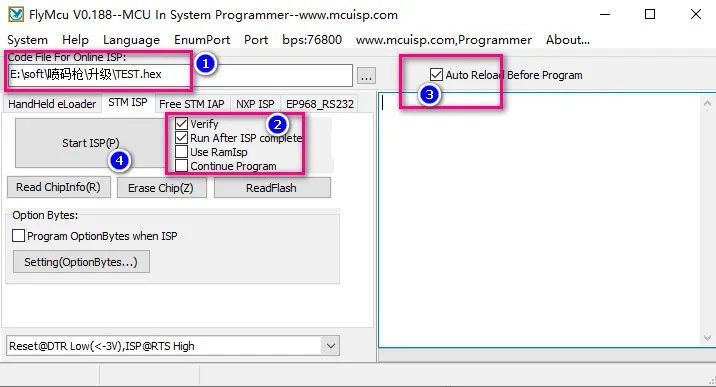Viewport: 716px width, 387px height.
Task: Open the bps:76800 baud rate menu
Action: [x=312, y=40]
